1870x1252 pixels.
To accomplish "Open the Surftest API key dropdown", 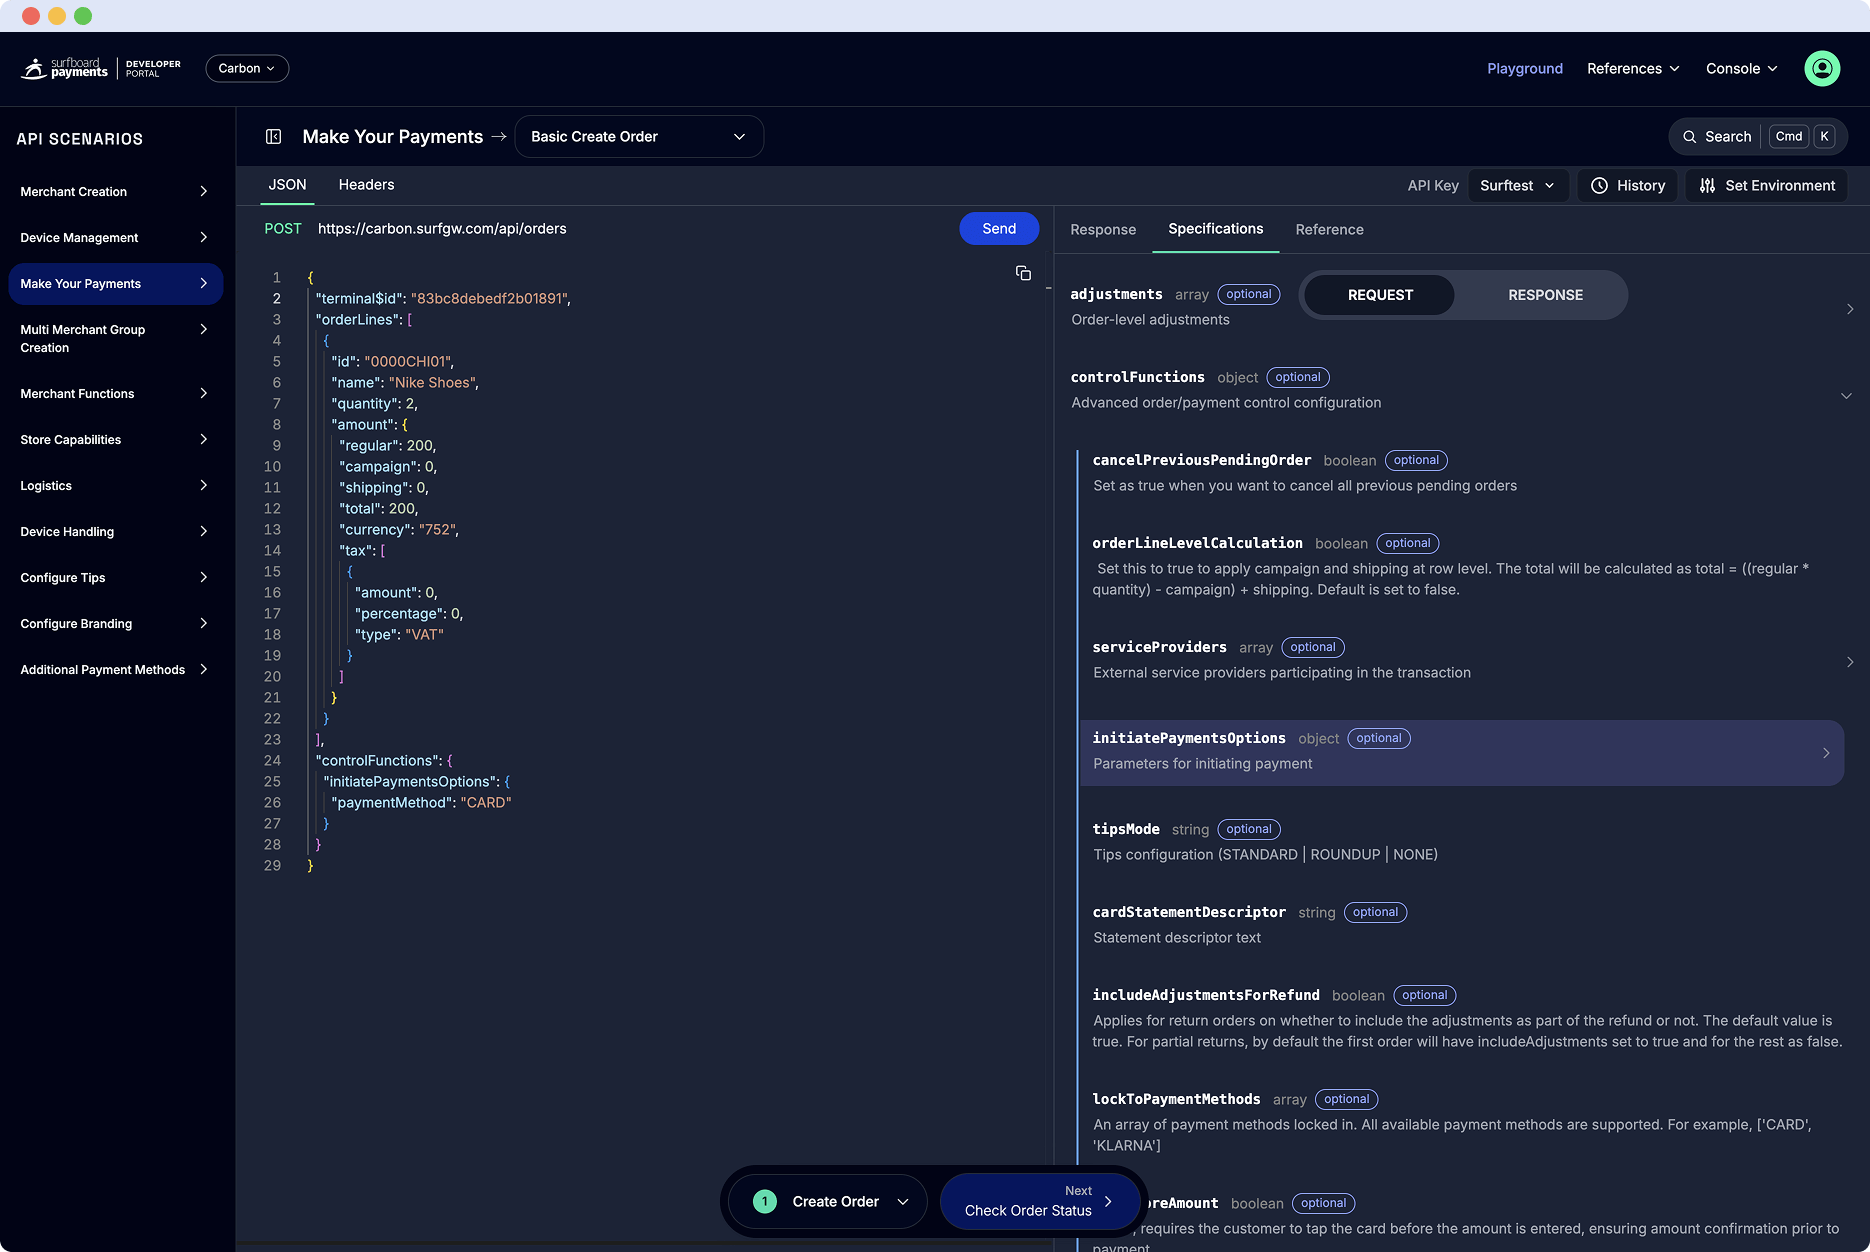I will coord(1516,186).
